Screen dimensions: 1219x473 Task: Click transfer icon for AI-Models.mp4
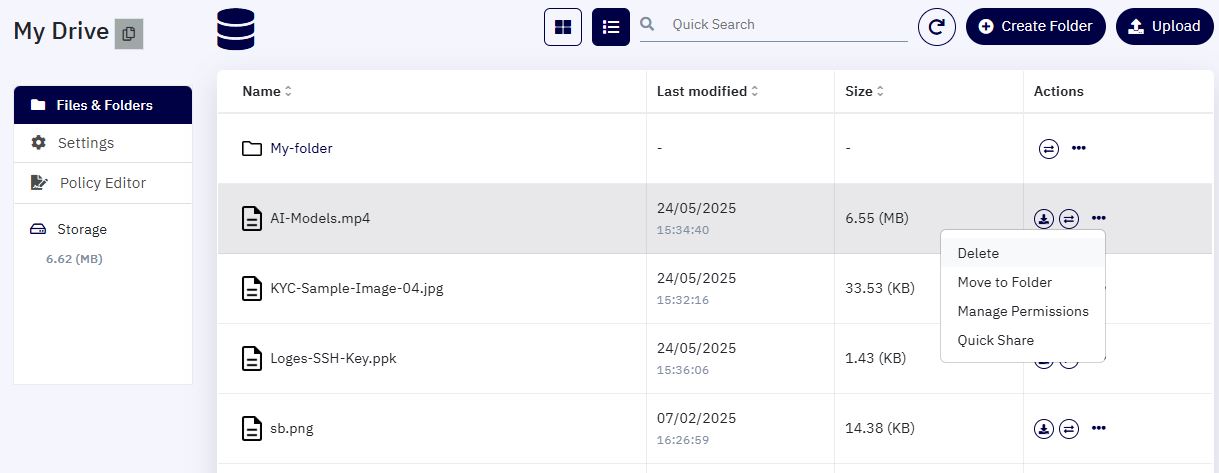(1069, 218)
